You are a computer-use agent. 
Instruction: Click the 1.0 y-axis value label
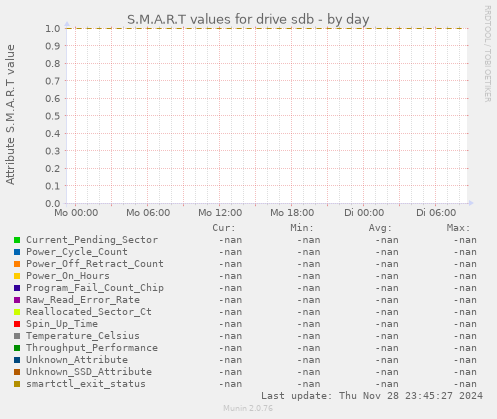[53, 28]
